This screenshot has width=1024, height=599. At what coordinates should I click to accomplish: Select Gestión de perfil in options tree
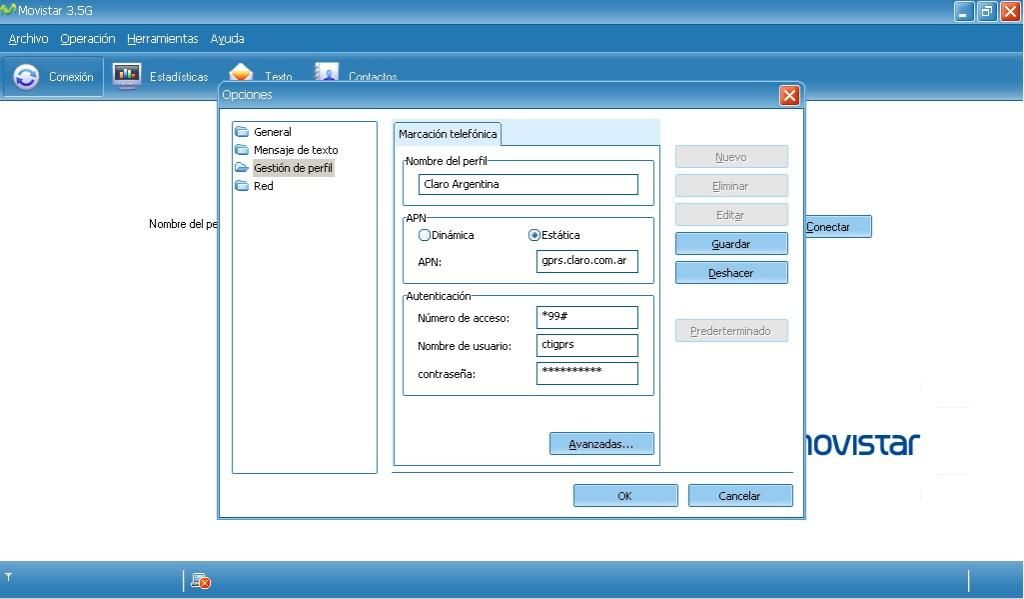point(293,168)
